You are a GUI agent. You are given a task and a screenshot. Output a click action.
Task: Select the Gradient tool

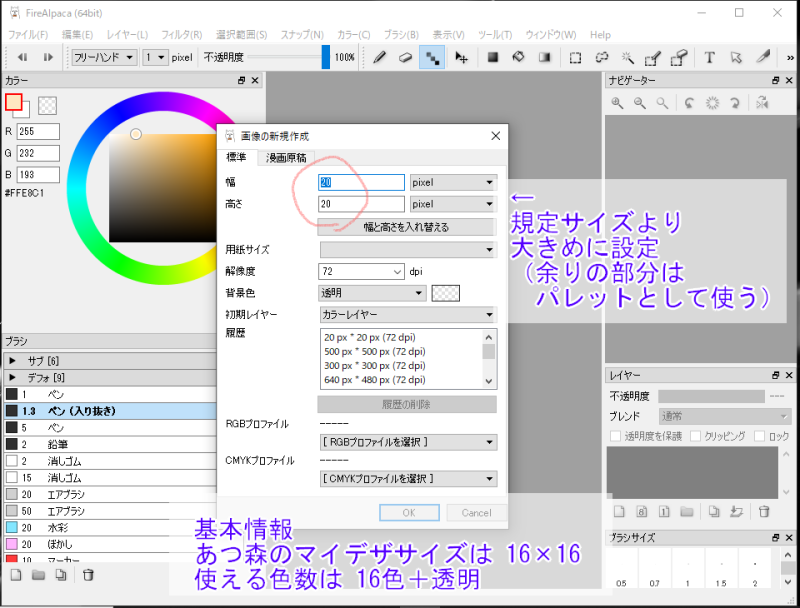click(545, 57)
